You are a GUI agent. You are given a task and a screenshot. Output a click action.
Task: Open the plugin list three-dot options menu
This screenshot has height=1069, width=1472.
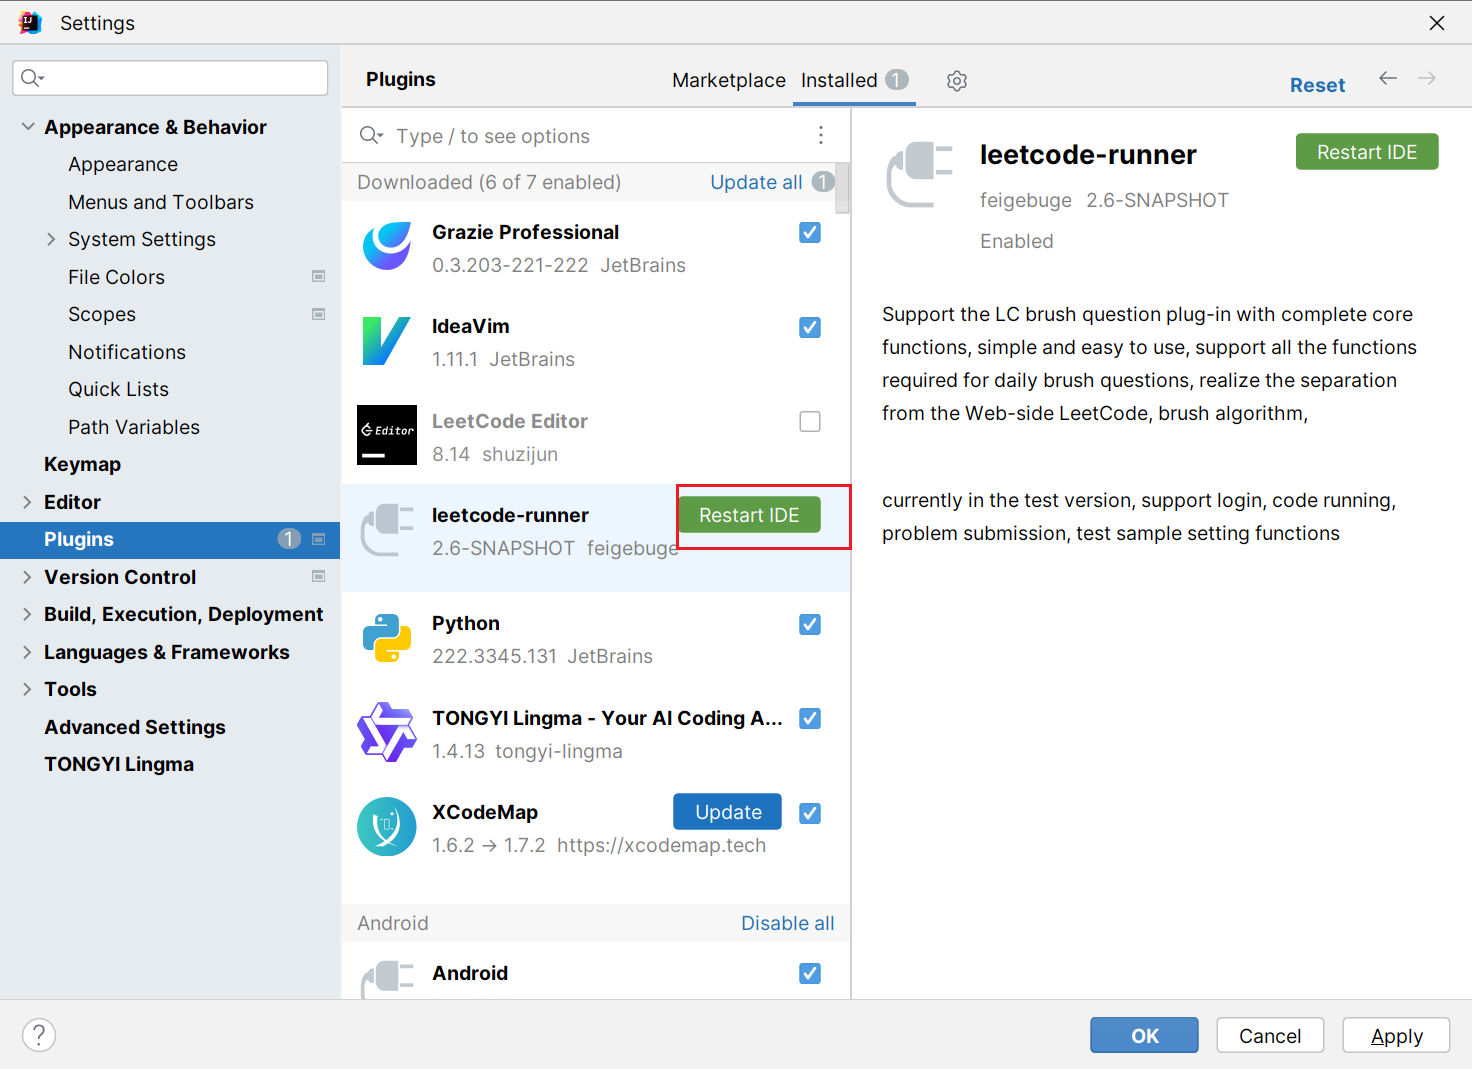pos(821,135)
